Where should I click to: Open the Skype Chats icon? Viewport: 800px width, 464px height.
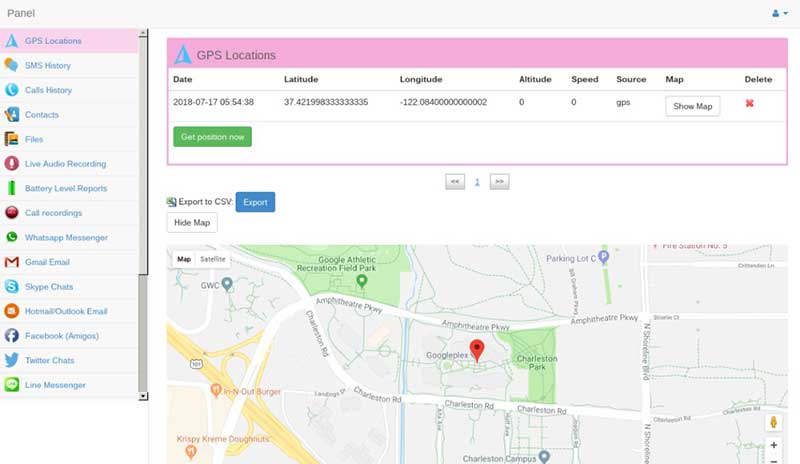pos(11,287)
